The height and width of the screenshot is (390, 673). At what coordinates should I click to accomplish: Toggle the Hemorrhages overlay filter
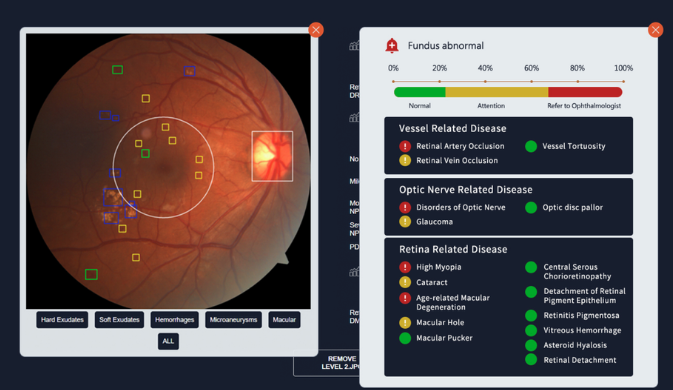174,320
